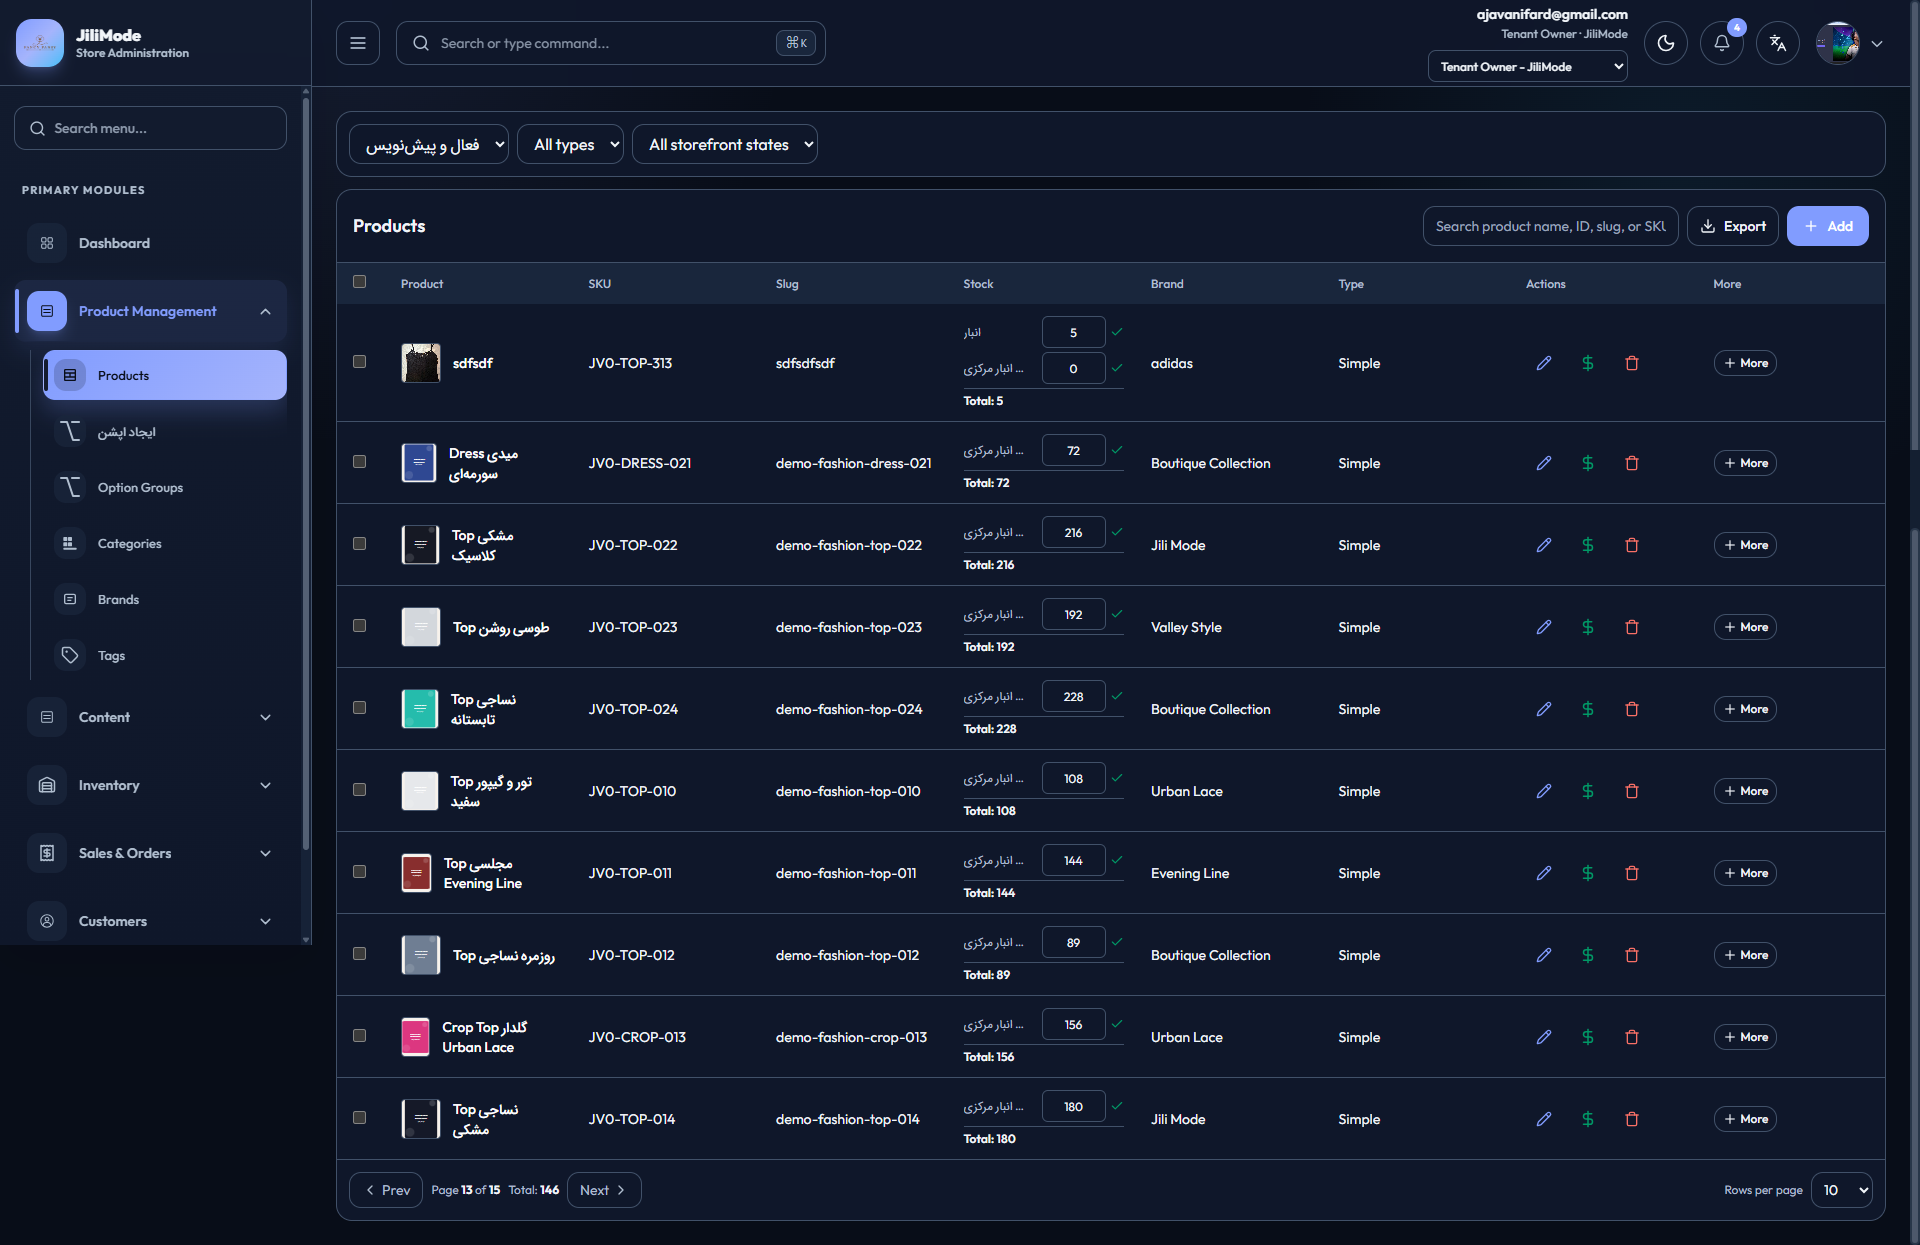Image resolution: width=1920 pixels, height=1245 pixels.
Task: Check the JVO-CROP-013 row checkbox
Action: [360, 1036]
